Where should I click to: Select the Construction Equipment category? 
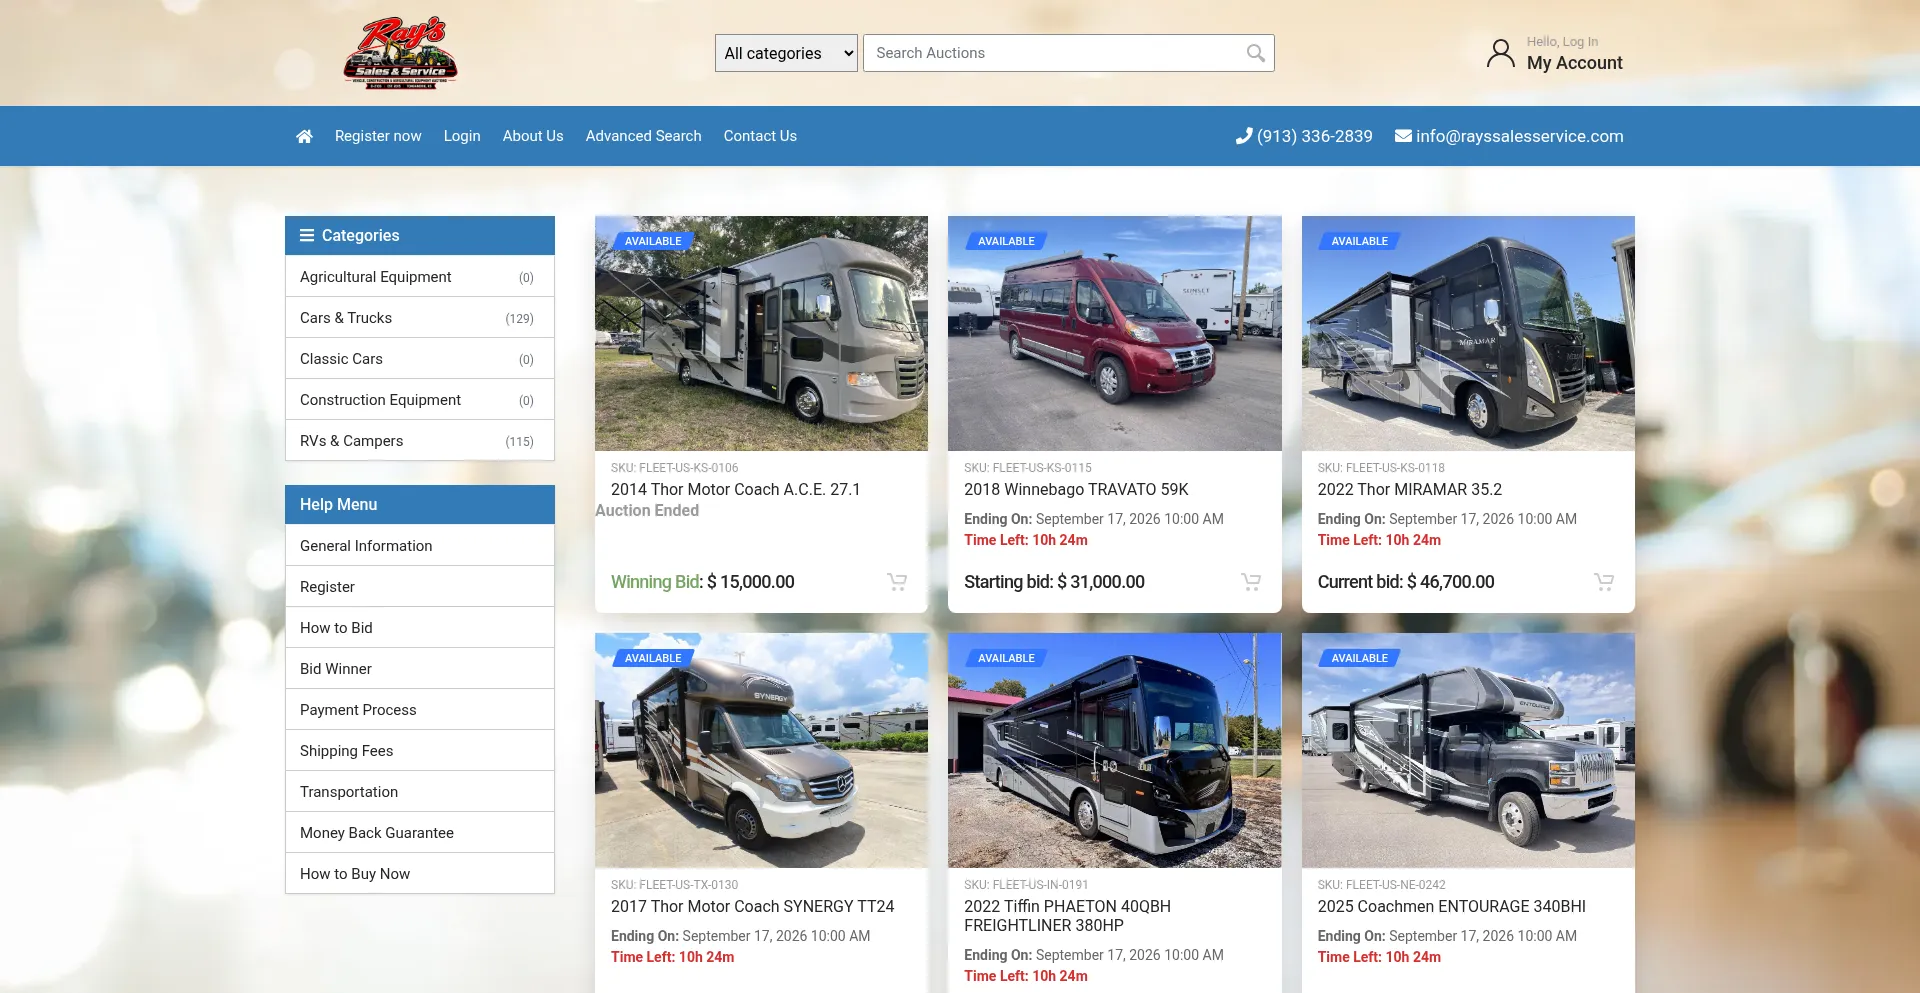coord(420,400)
